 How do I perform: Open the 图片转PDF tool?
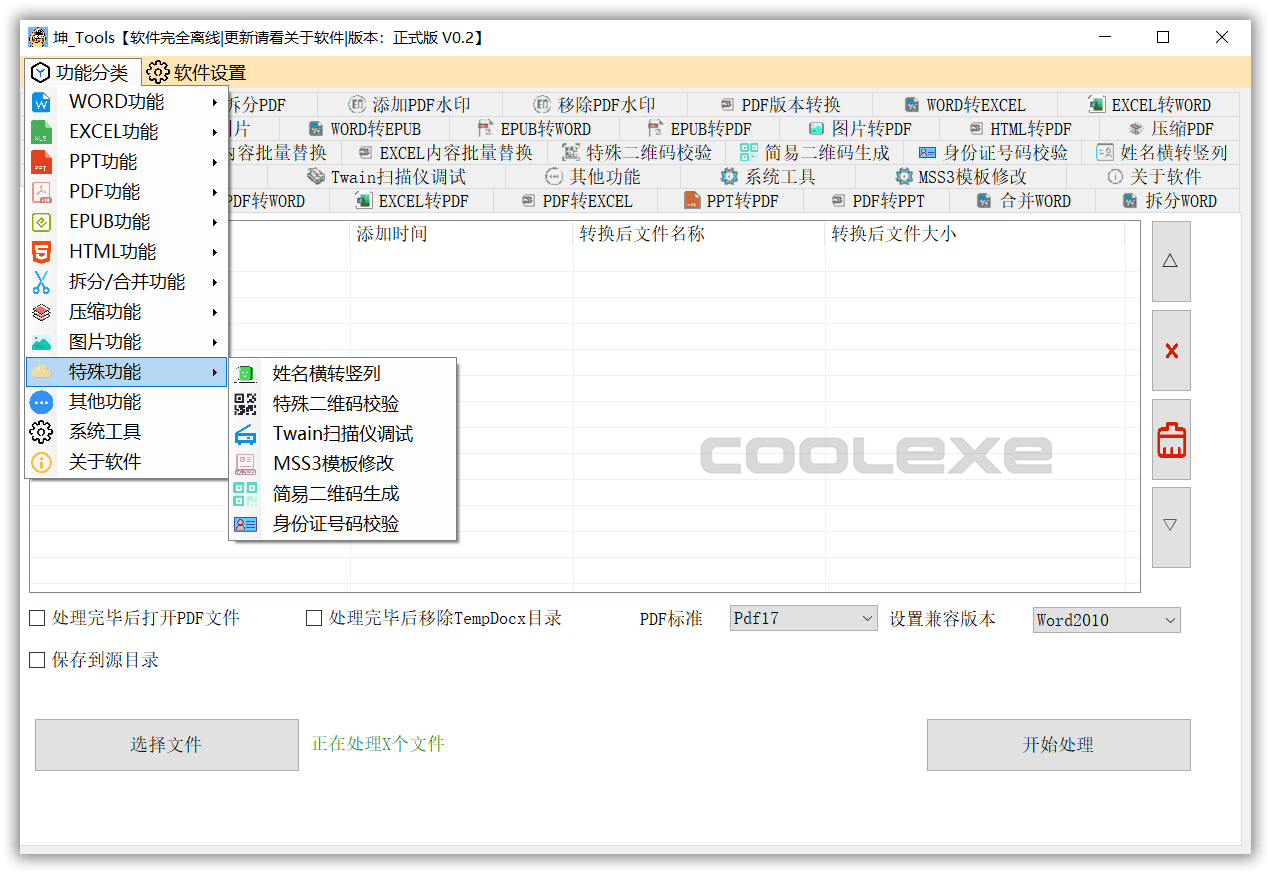point(864,128)
